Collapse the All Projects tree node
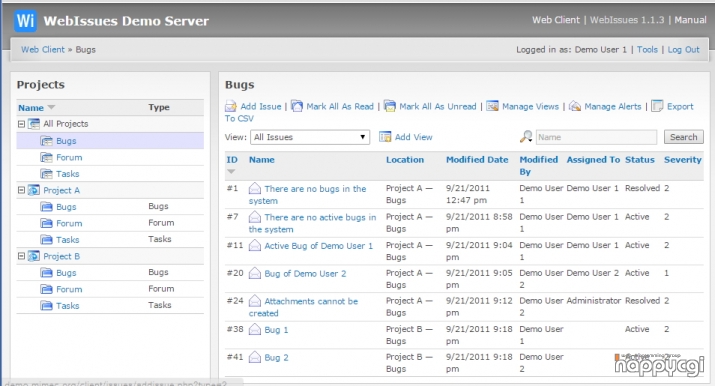The image size is (715, 386). click(21, 124)
